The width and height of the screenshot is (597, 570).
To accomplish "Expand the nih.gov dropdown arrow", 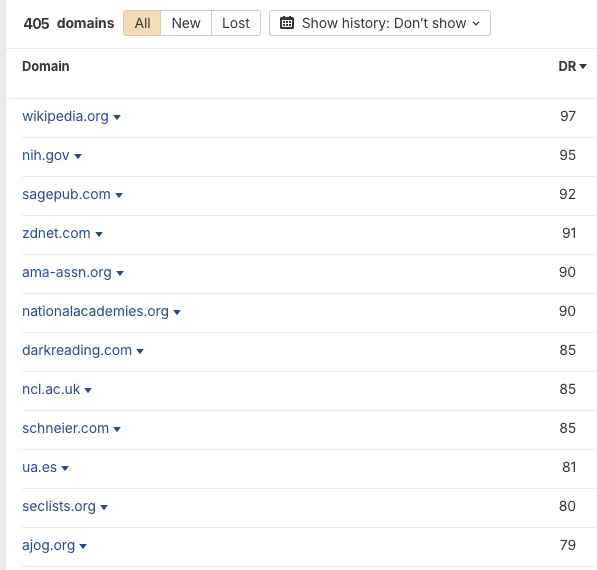I will coord(78,156).
